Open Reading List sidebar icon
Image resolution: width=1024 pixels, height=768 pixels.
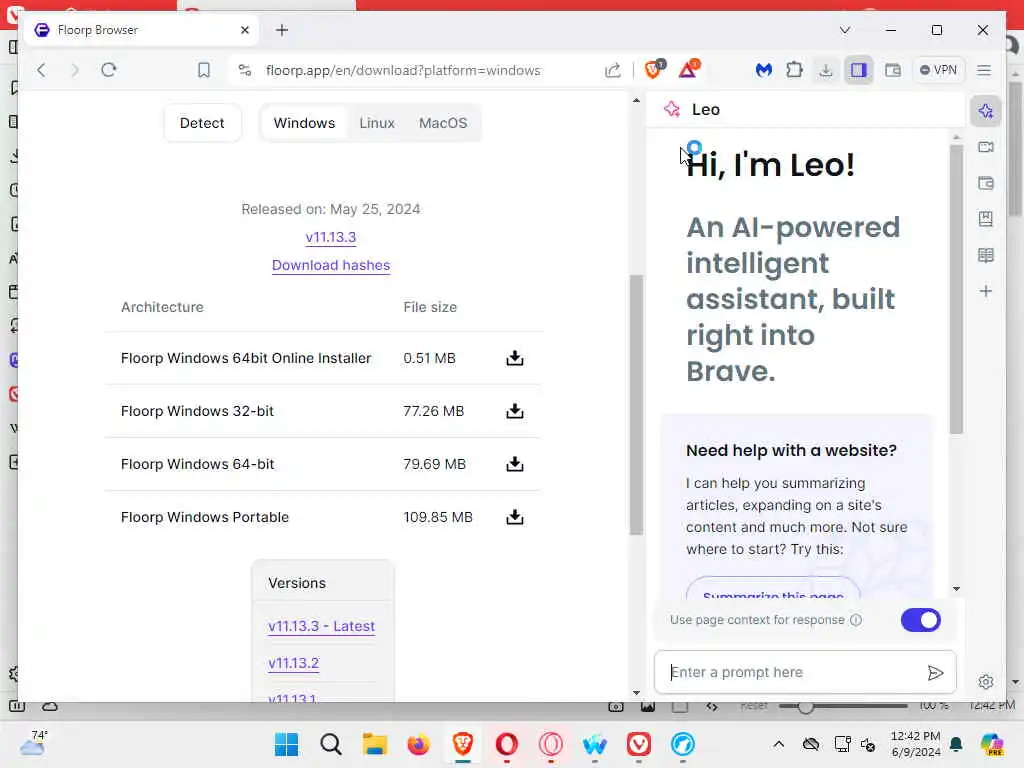(985, 255)
